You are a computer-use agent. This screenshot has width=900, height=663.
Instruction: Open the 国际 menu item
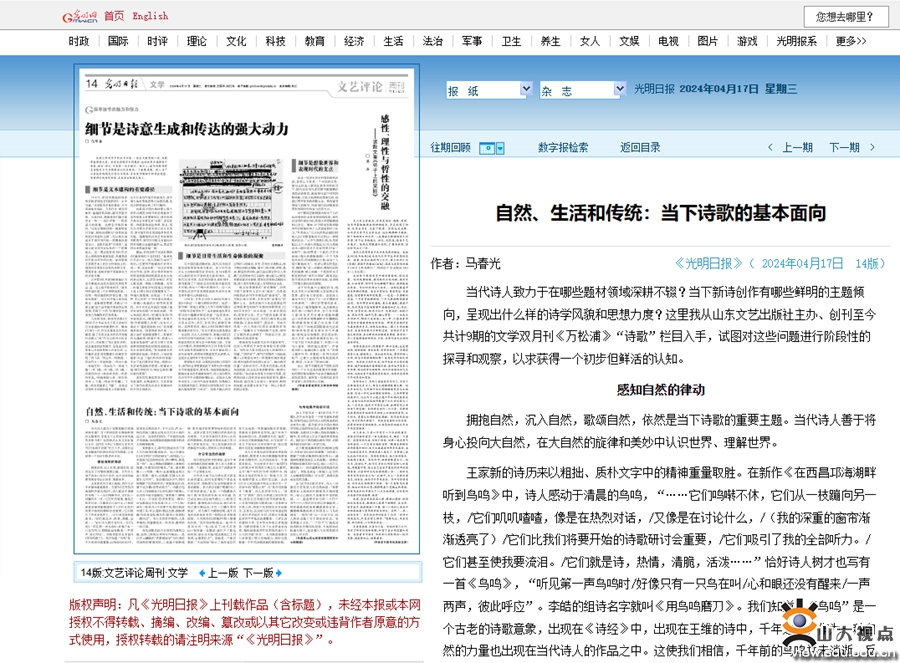click(x=118, y=41)
